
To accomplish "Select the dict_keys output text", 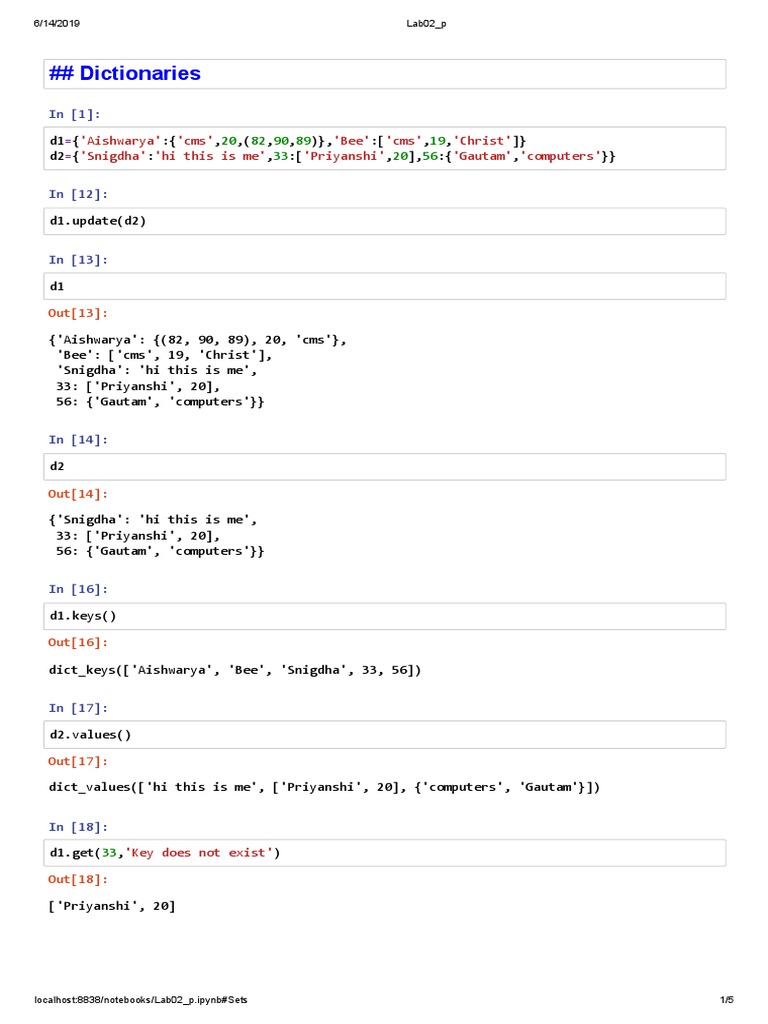I will click(x=235, y=670).
